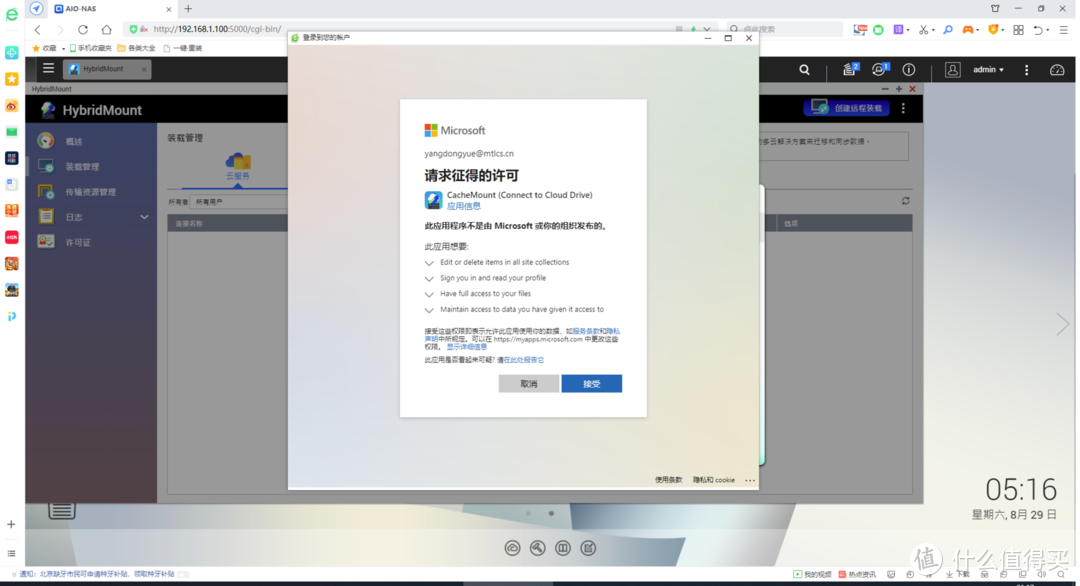1080x586 pixels.
Task: Select 传输资源管理 in sidebar
Action: coord(90,192)
